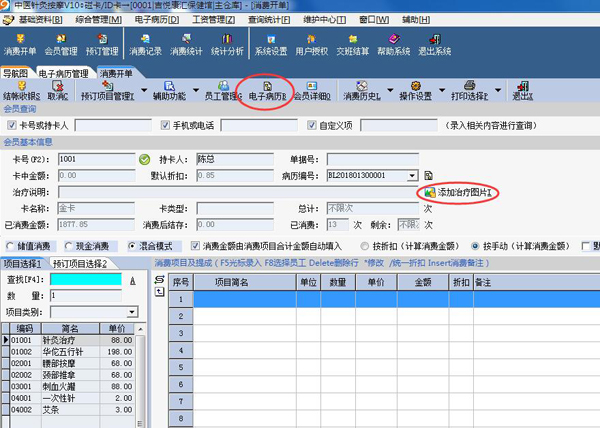The width and height of the screenshot is (600, 428).
Task: Click the 取消 button
Action: [59, 96]
